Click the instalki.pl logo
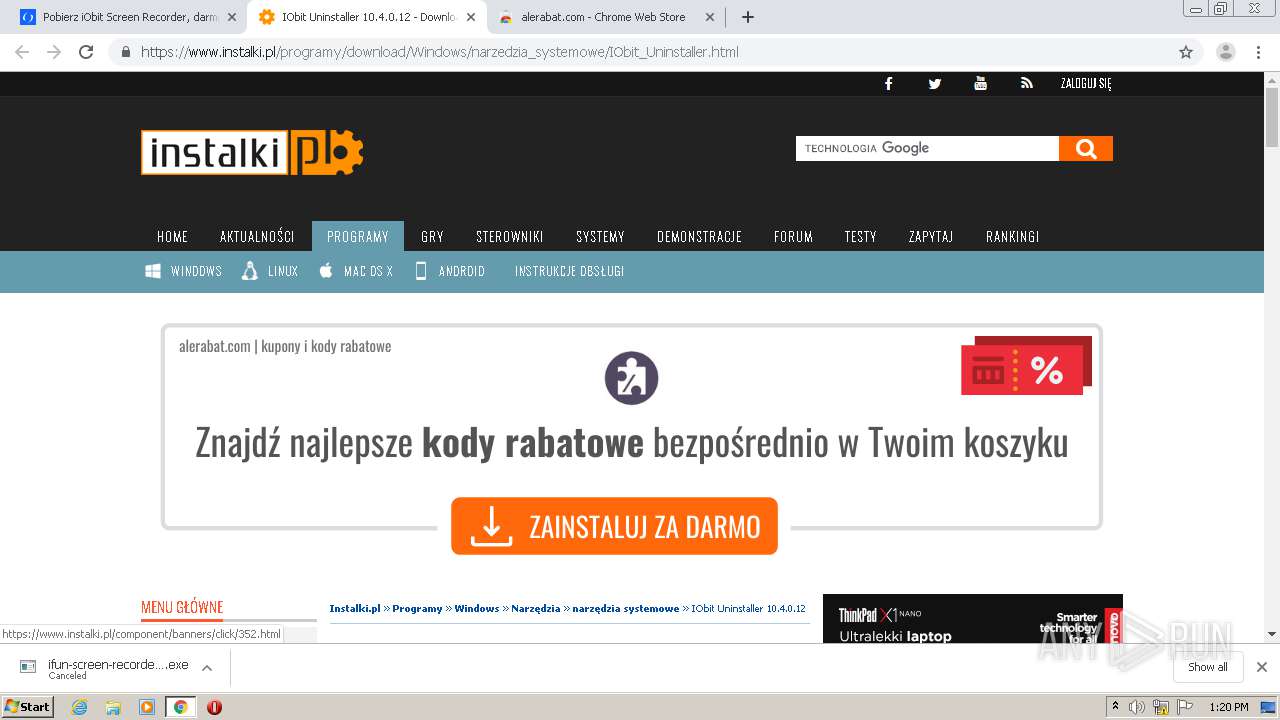 pos(252,153)
